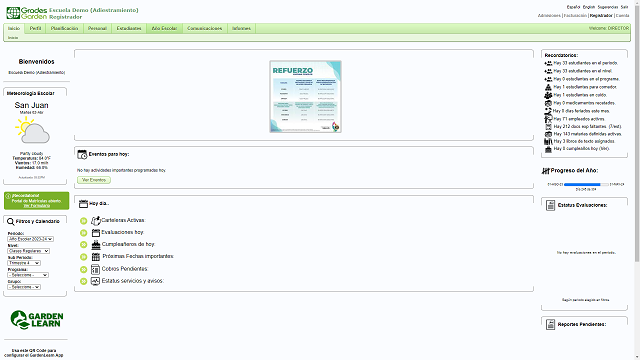Open the Personal menu
The height and width of the screenshot is (360, 640).
pos(97,29)
